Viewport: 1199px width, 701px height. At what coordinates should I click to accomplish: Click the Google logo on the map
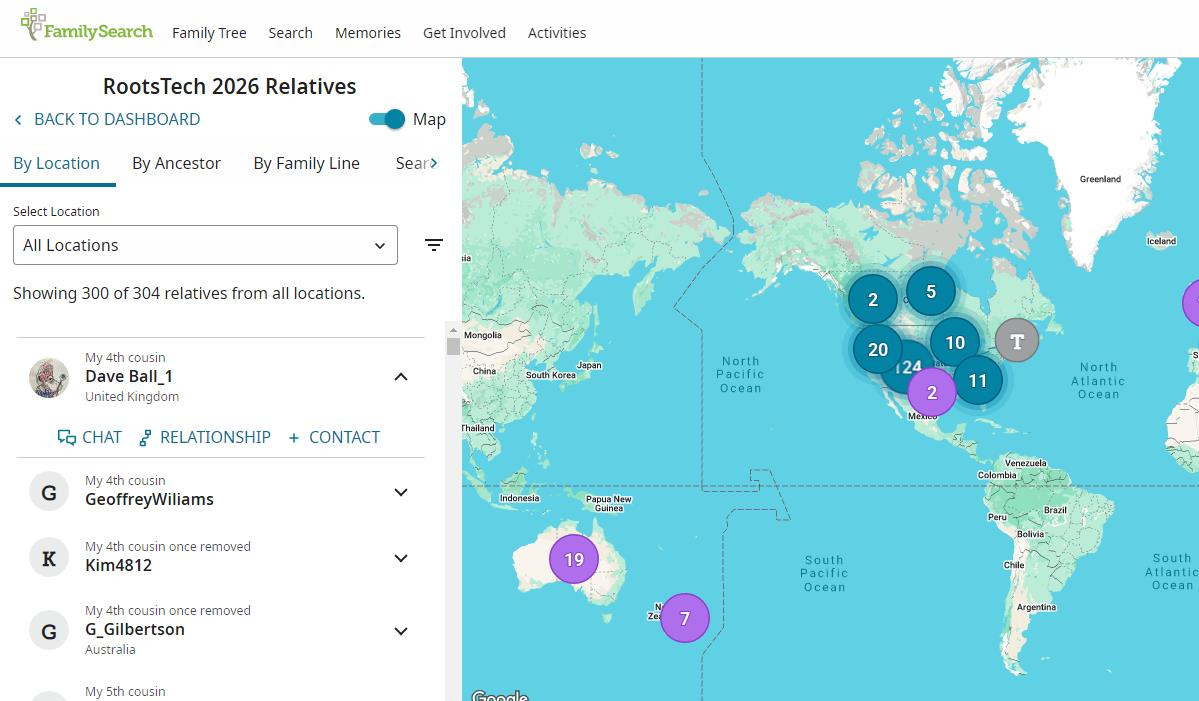tap(499, 696)
